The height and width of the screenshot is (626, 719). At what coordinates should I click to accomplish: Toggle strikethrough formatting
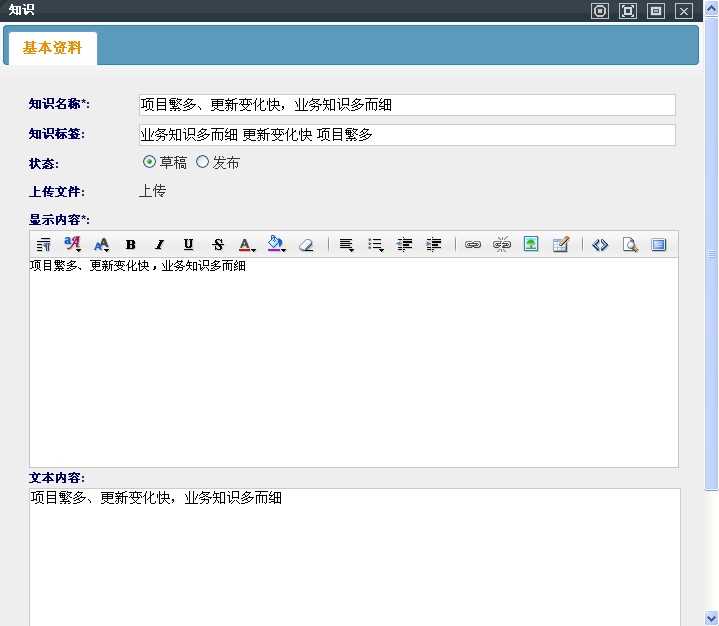[218, 245]
